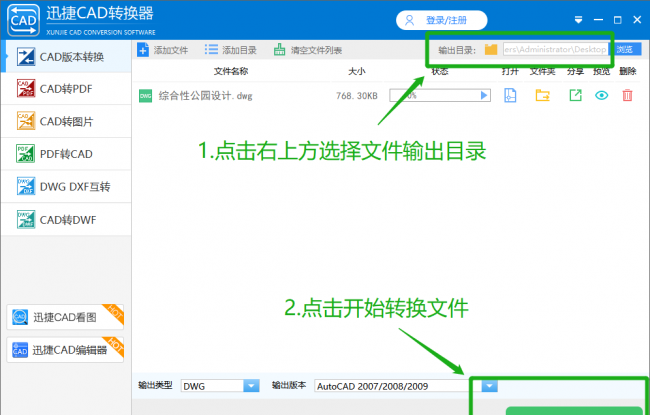Click the 登录/注册 login button
650x415 pixels.
pyautogui.click(x=441, y=20)
